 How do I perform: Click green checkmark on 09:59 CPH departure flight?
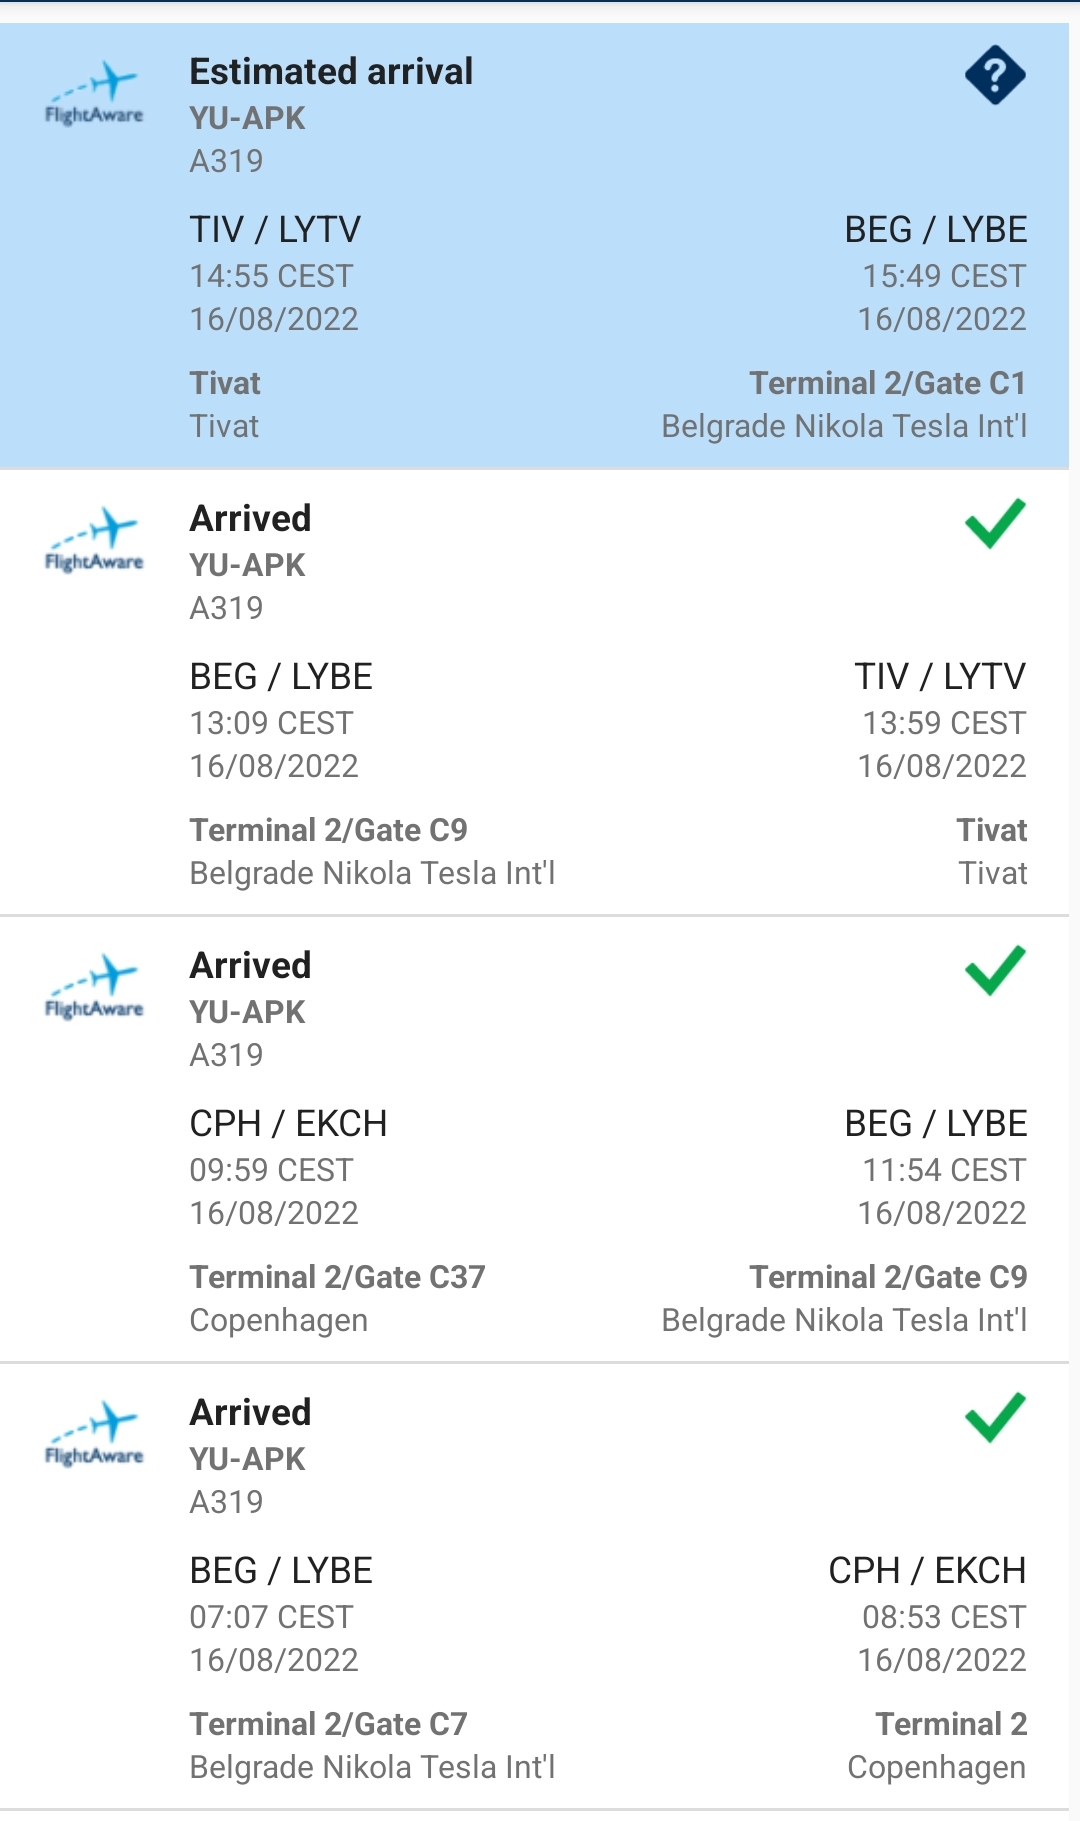(x=995, y=970)
